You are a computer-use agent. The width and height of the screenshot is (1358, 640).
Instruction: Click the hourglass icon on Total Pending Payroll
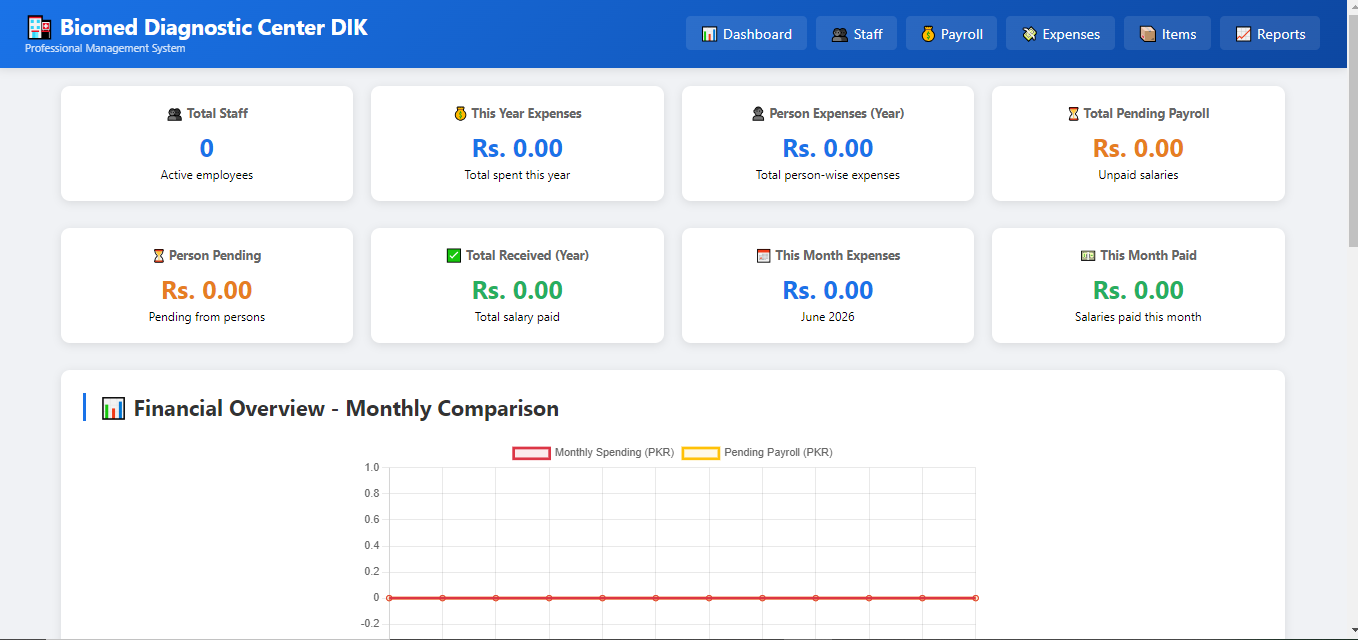pyautogui.click(x=1073, y=114)
